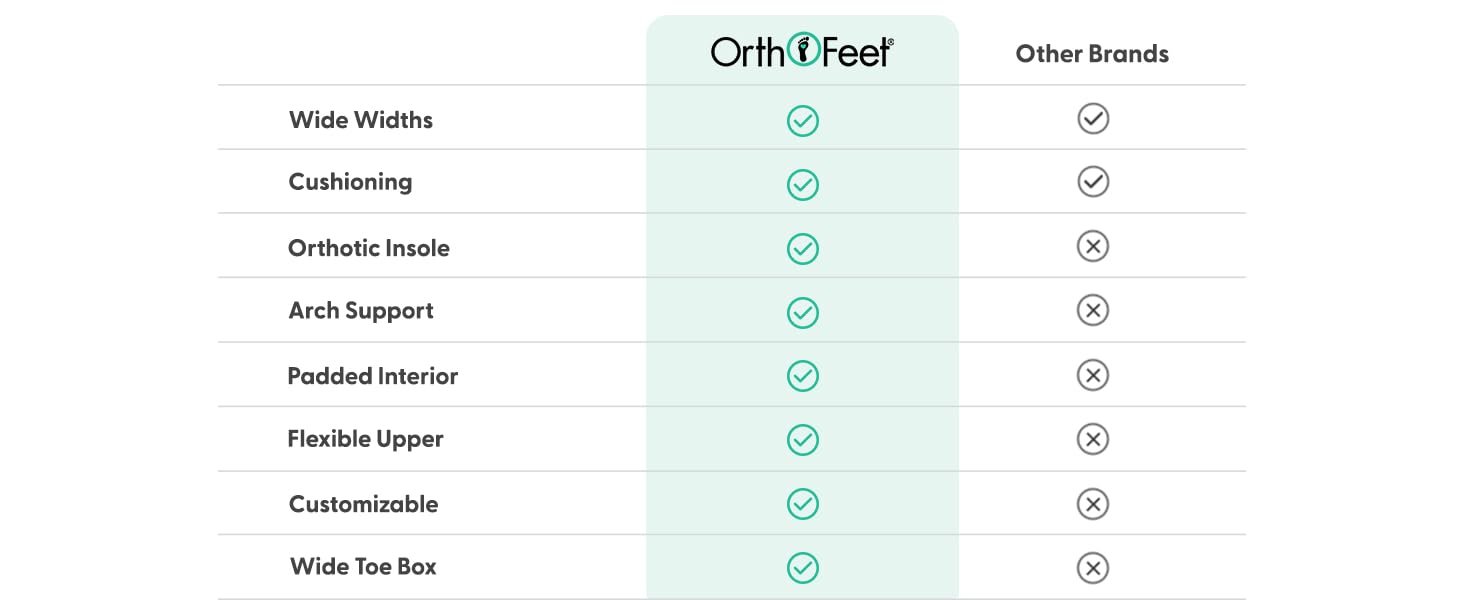1464x600 pixels.
Task: Click OrthoFeet's green check for Wide Widths
Action: point(802,121)
